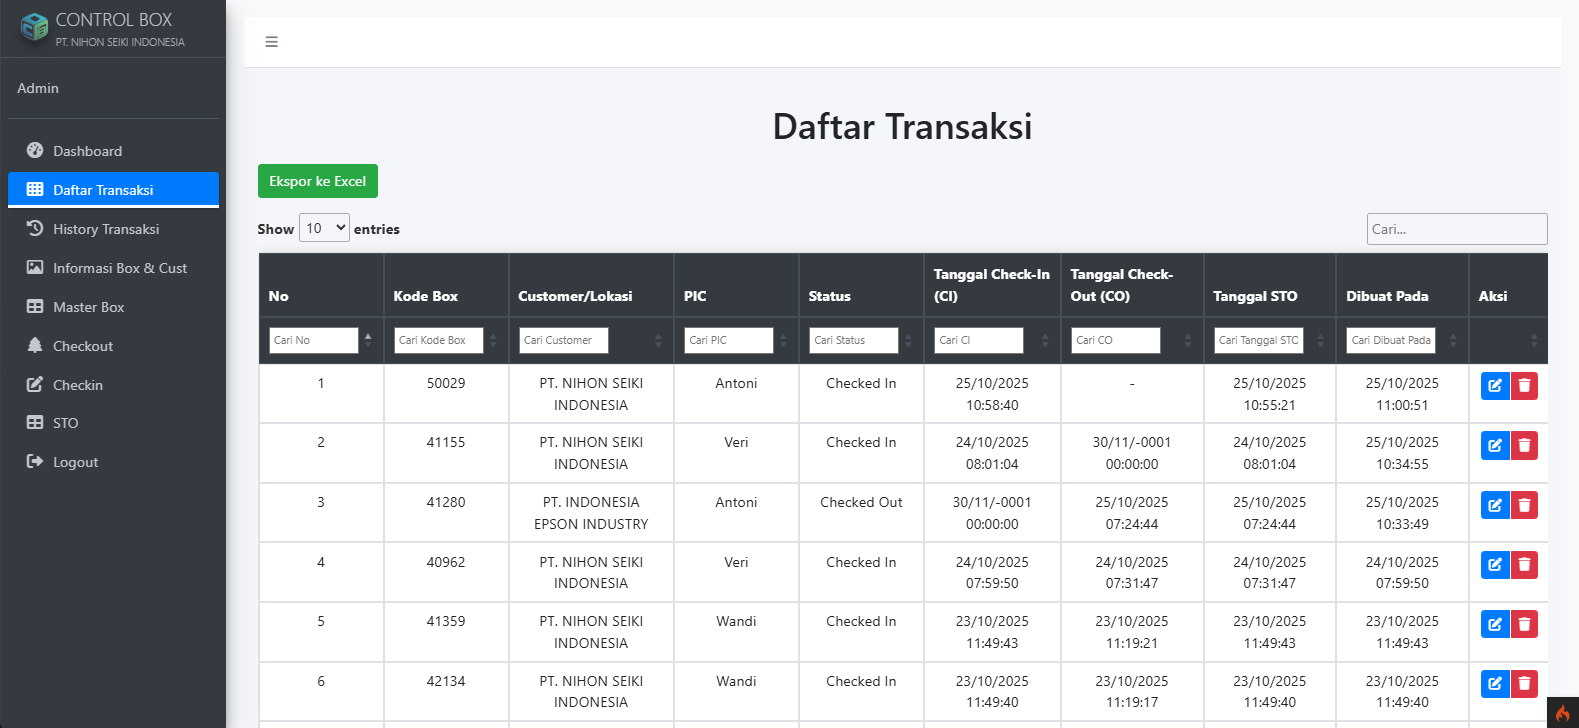Click the Cari CI filter field
The image size is (1579, 728).
click(979, 340)
